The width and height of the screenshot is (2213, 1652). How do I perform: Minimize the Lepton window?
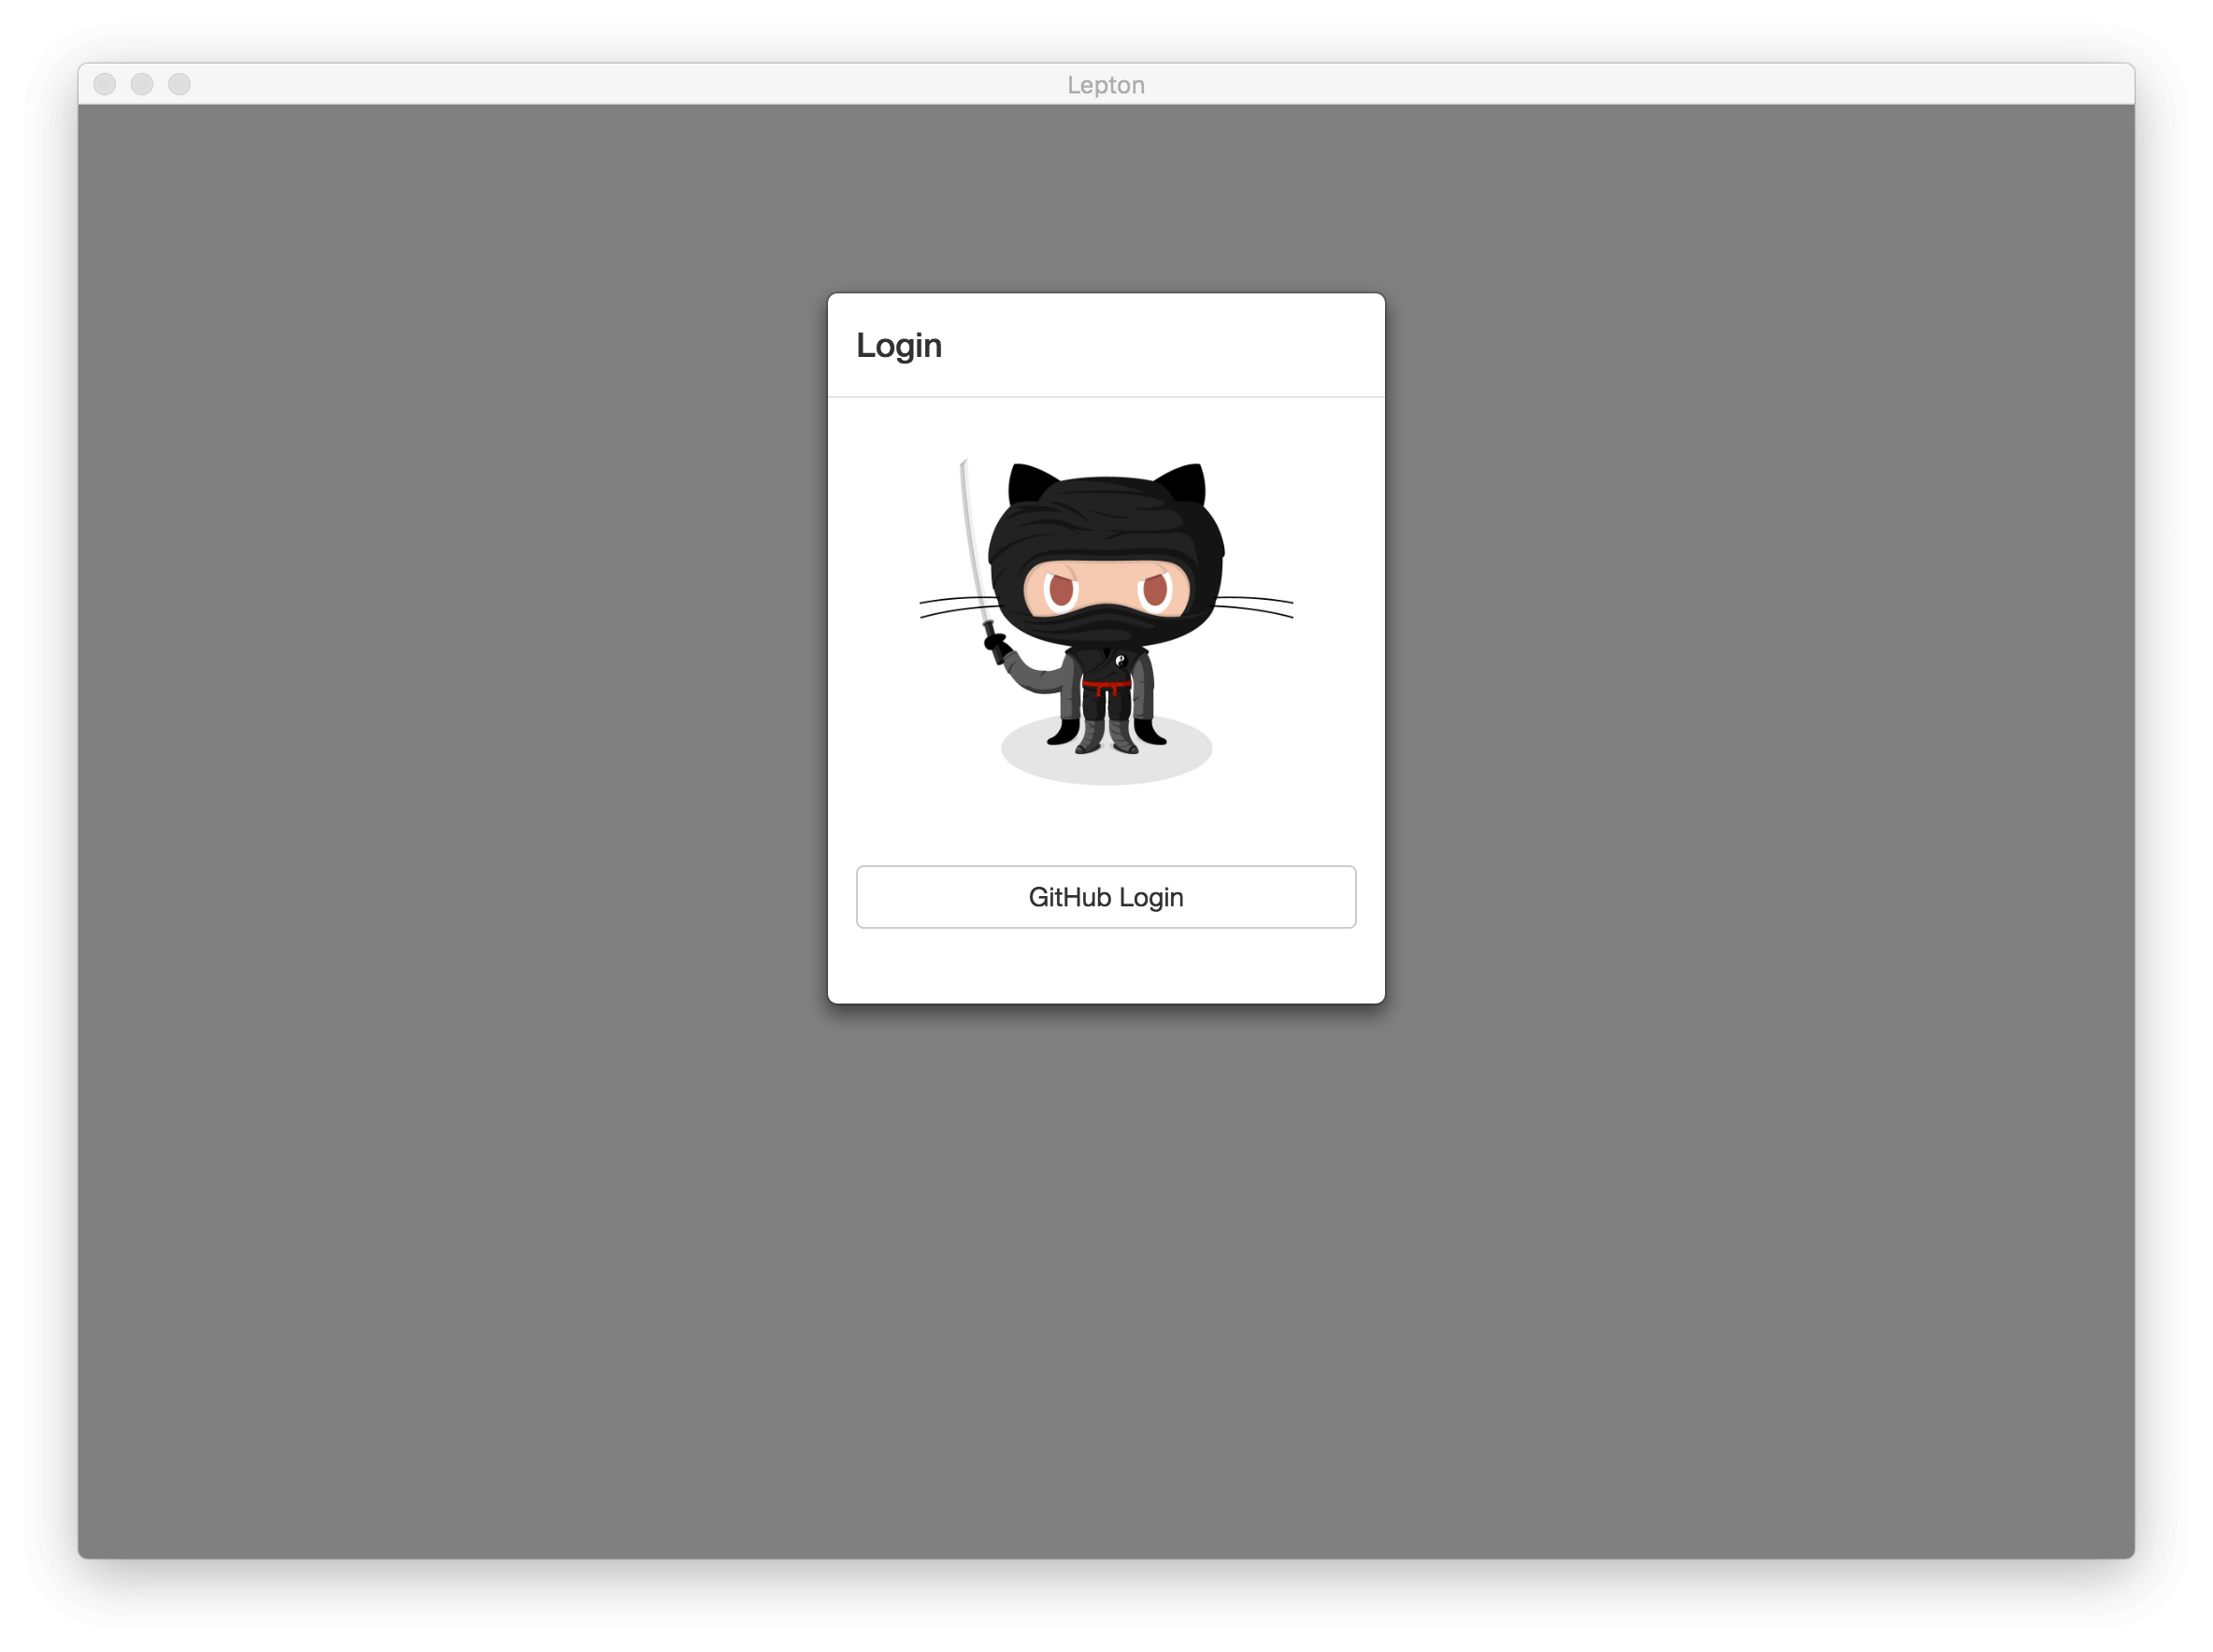(142, 84)
